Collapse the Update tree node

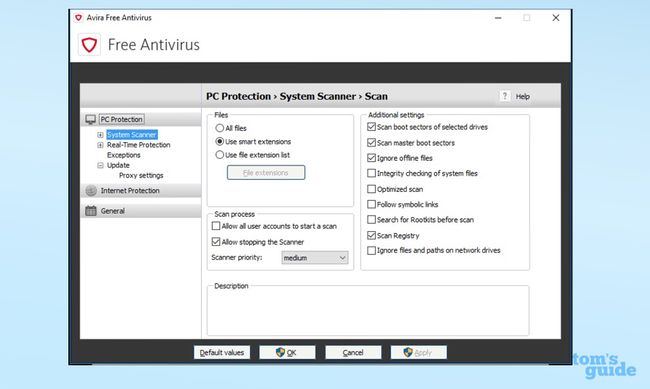pos(100,165)
